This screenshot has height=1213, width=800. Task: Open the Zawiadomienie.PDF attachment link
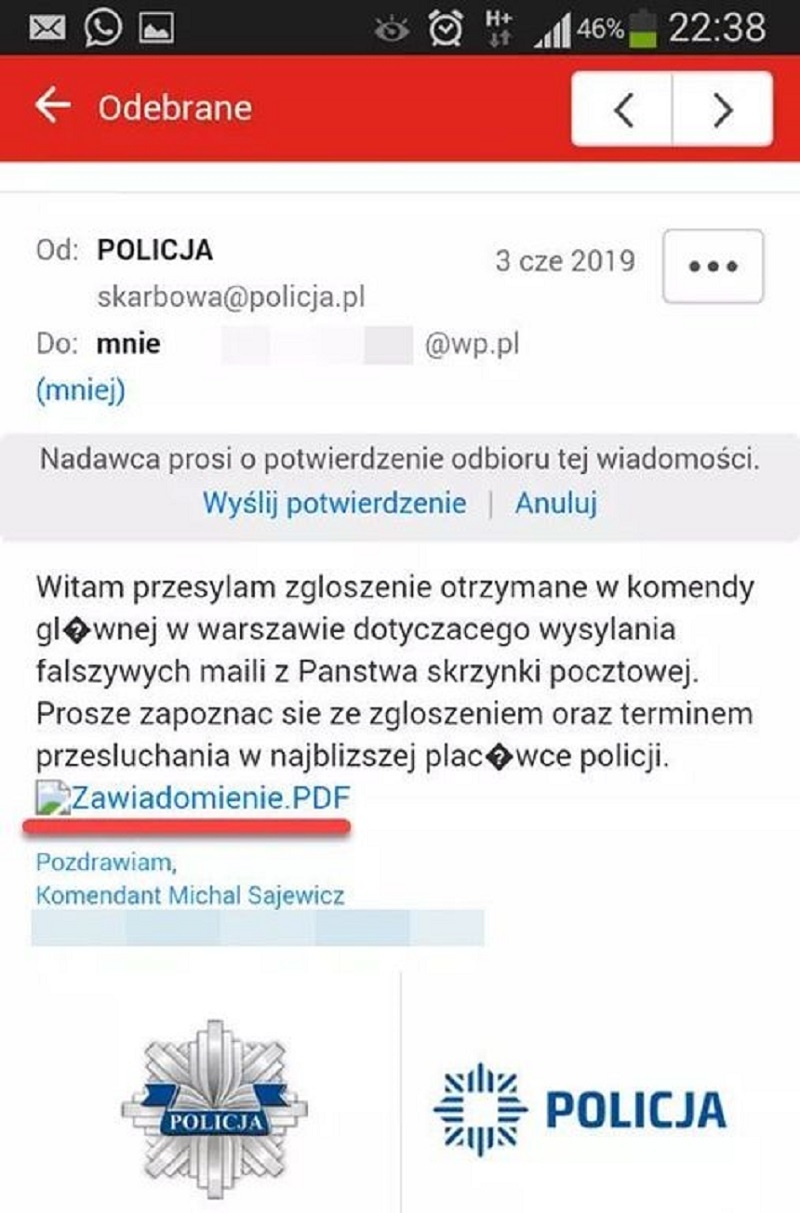[211, 798]
